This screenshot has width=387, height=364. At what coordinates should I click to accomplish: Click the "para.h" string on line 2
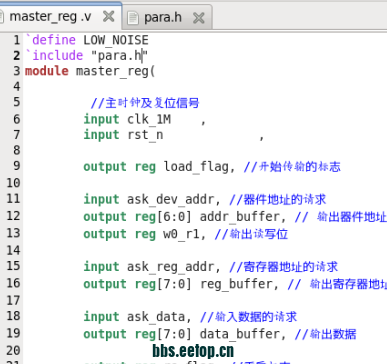point(119,56)
